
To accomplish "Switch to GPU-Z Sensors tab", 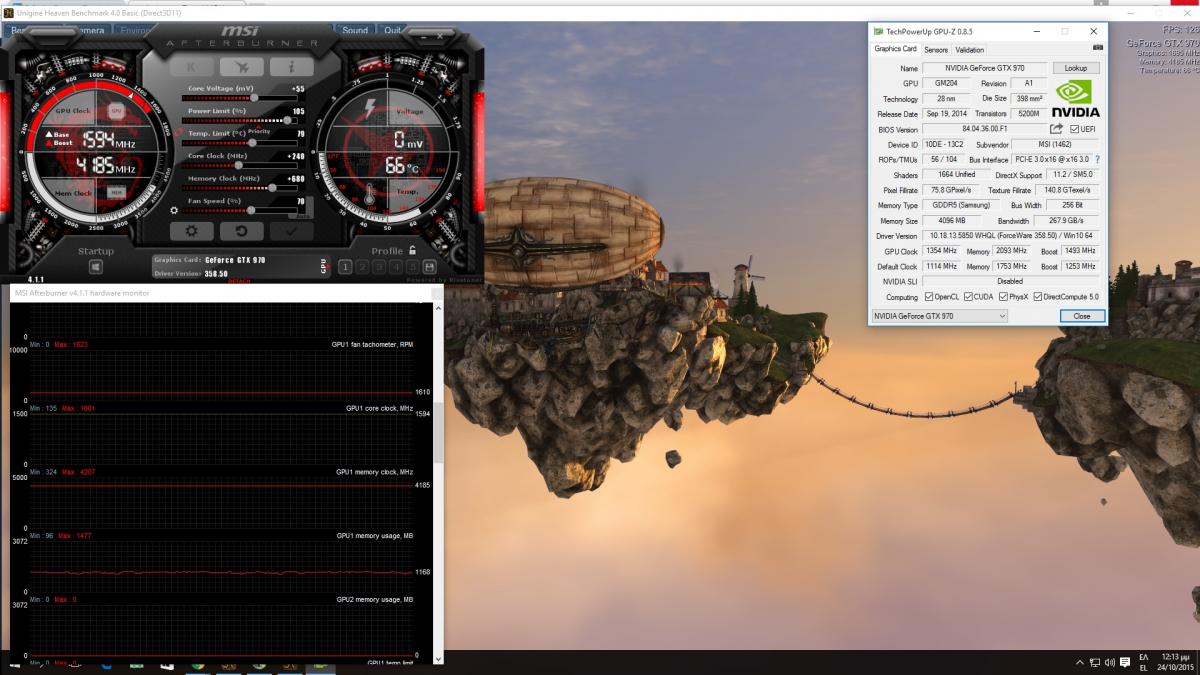I will click(x=936, y=50).
